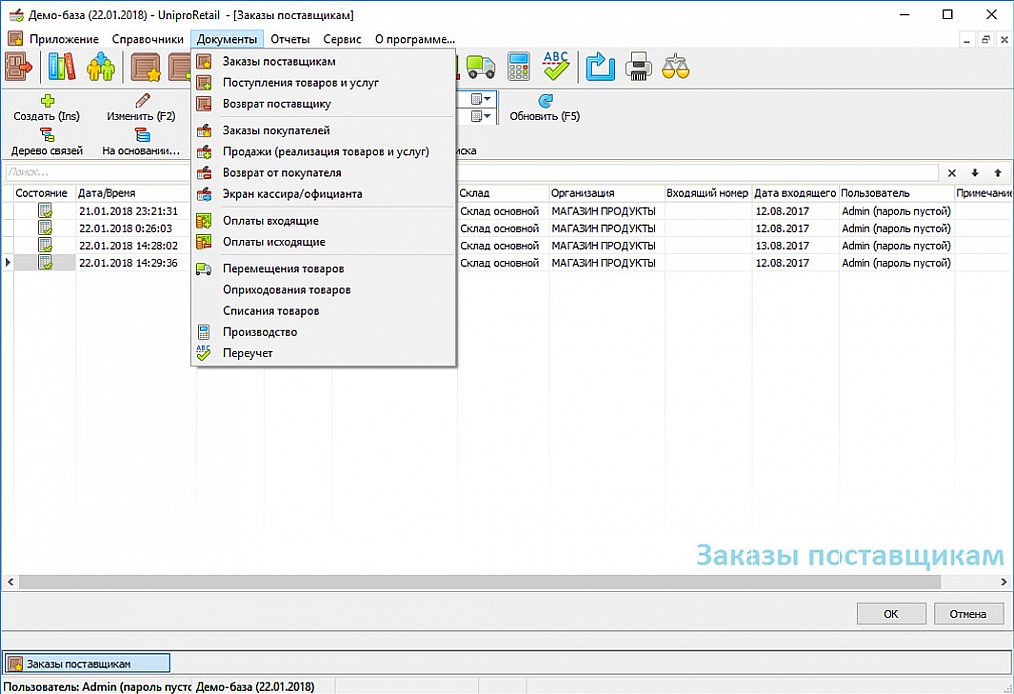Click the scales icon in toolbar

click(x=676, y=67)
